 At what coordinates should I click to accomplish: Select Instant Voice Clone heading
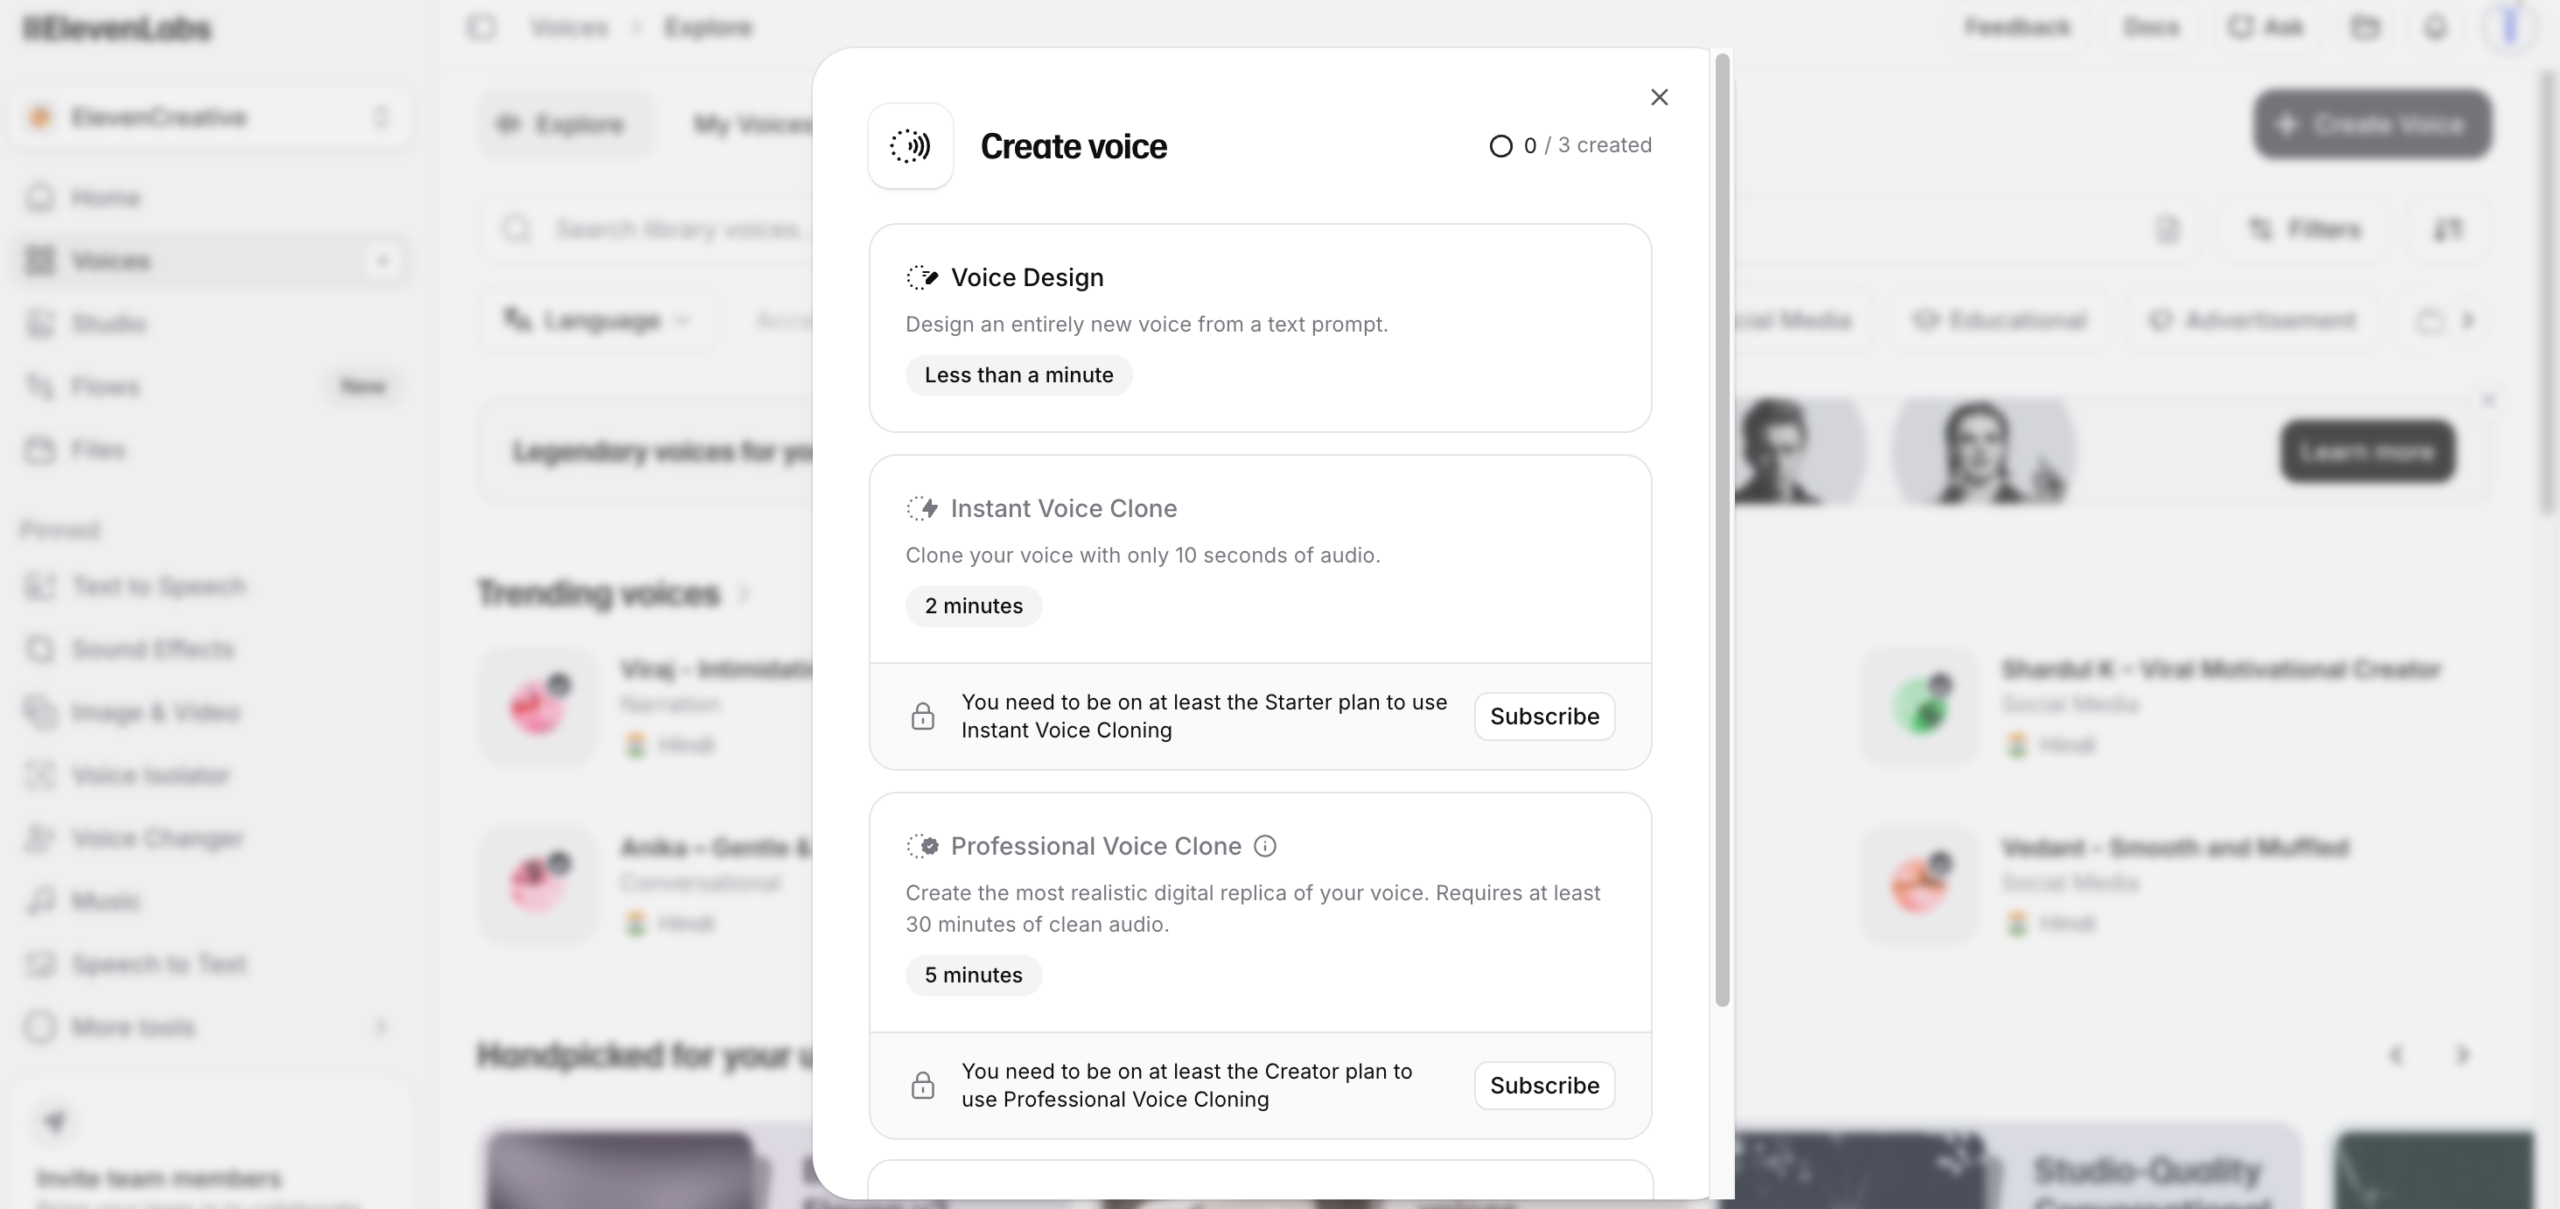(x=1063, y=508)
